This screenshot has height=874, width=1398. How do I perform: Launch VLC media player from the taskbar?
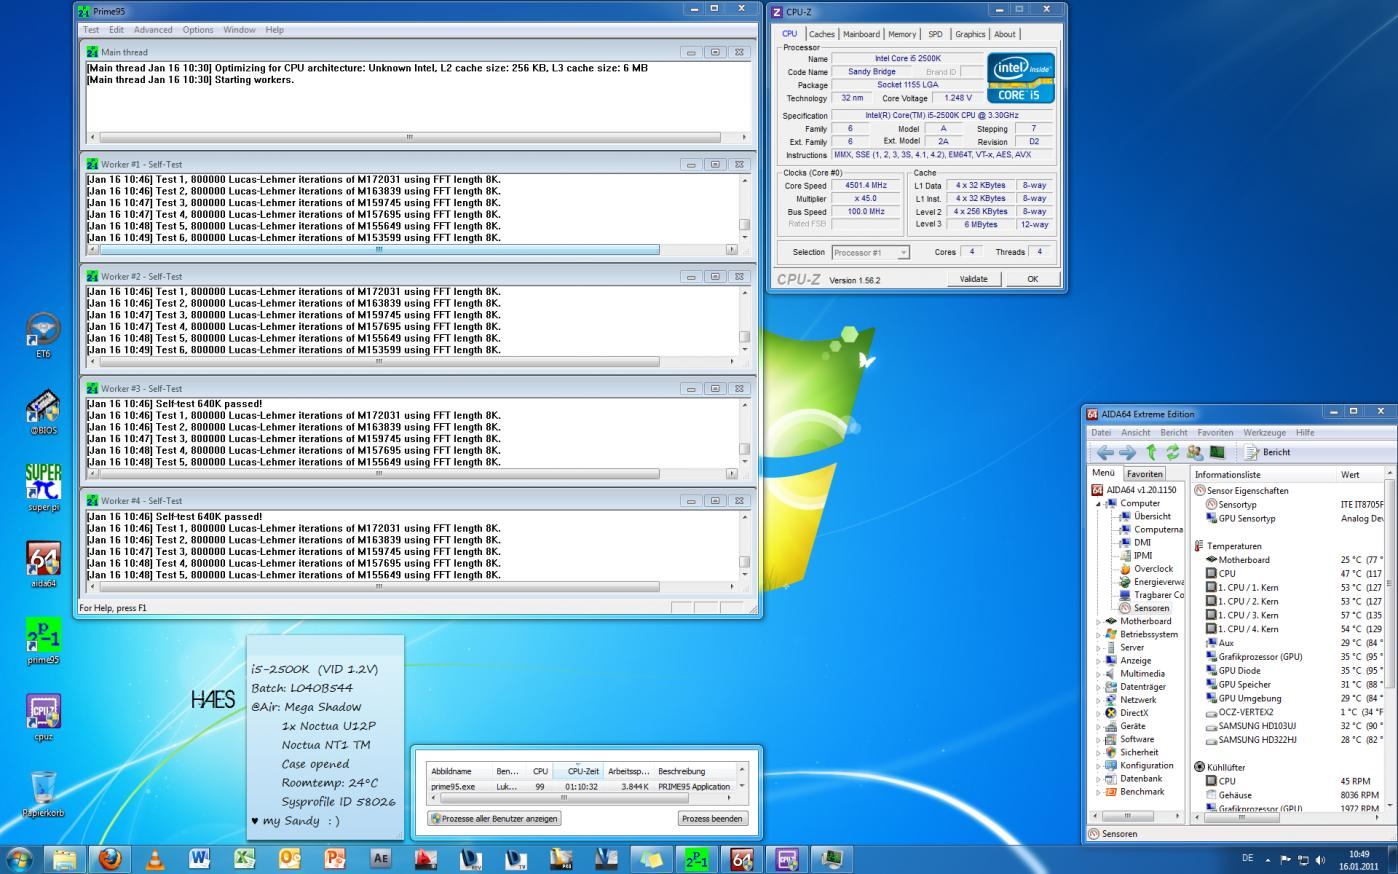tap(155, 858)
